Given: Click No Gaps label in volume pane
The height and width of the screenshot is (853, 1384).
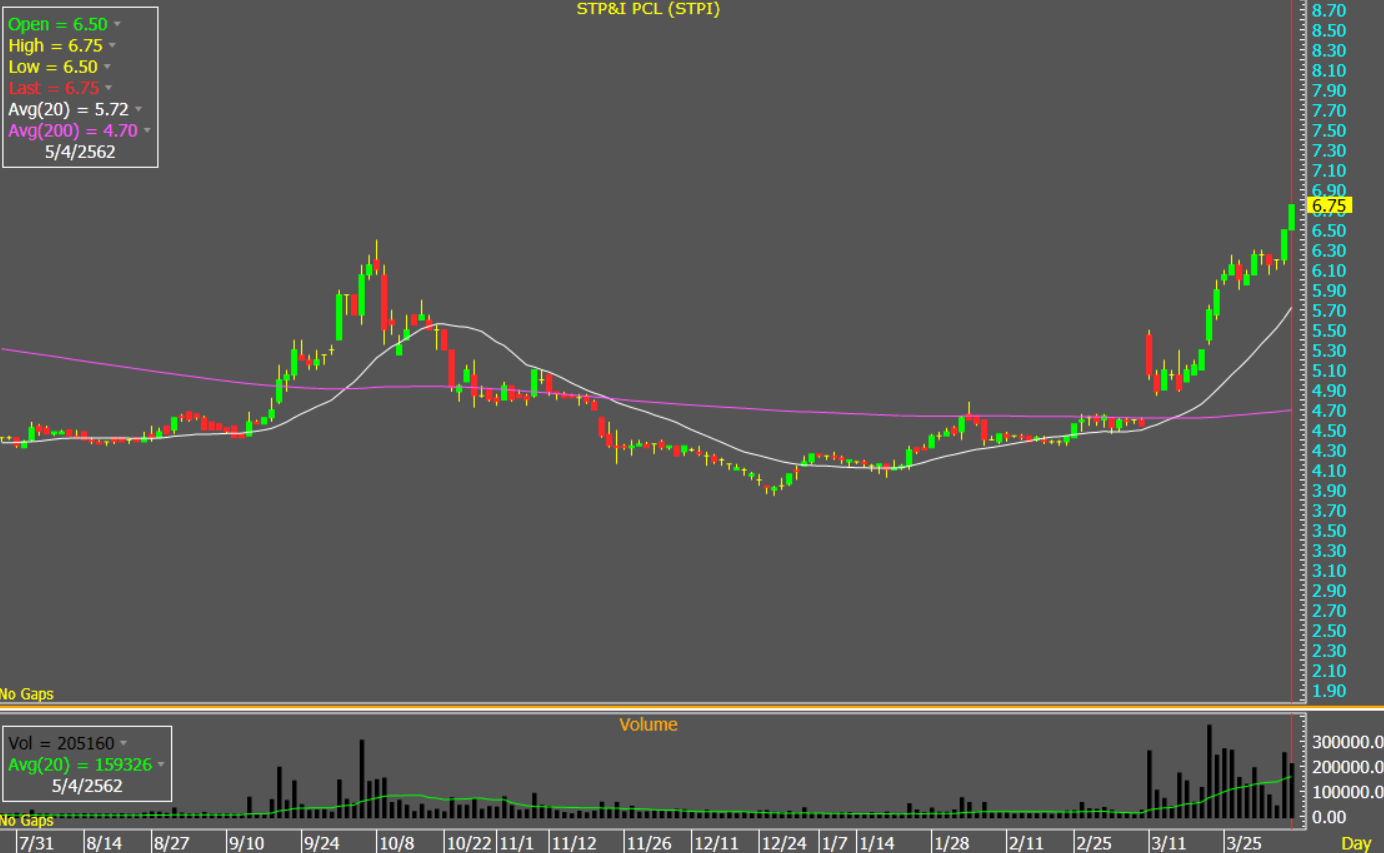Looking at the screenshot, I should 27,821.
